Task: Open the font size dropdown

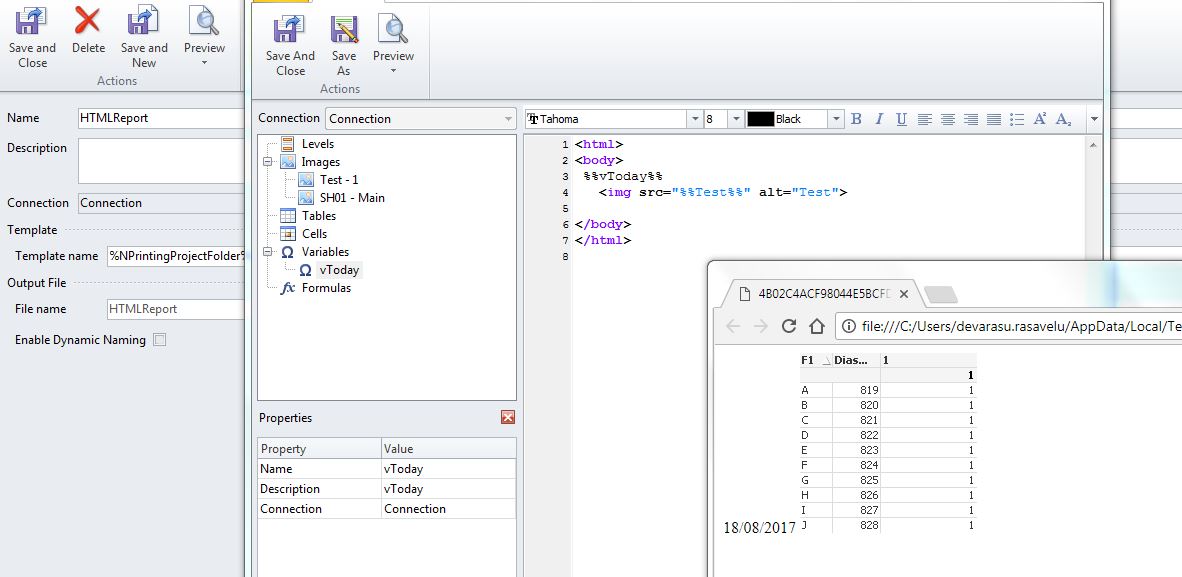Action: [x=736, y=119]
